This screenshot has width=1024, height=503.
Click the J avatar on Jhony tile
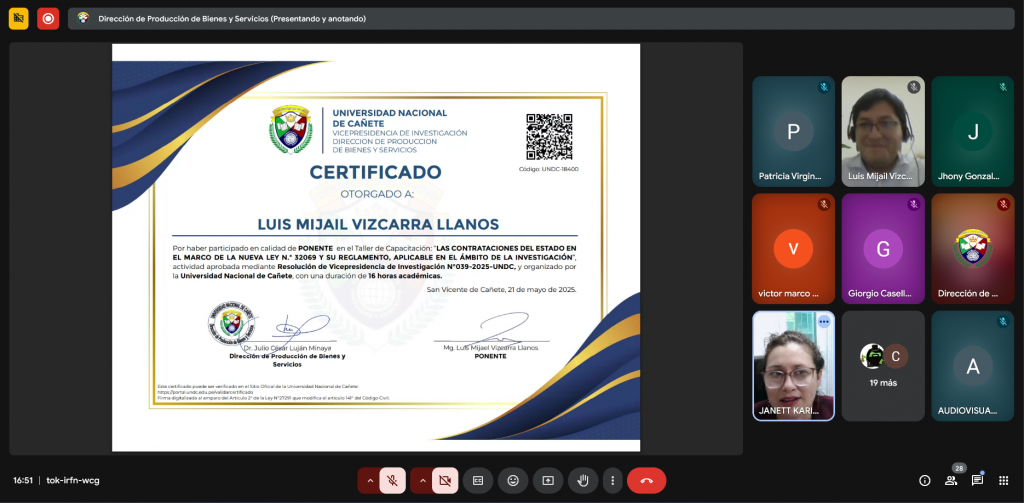pos(972,131)
